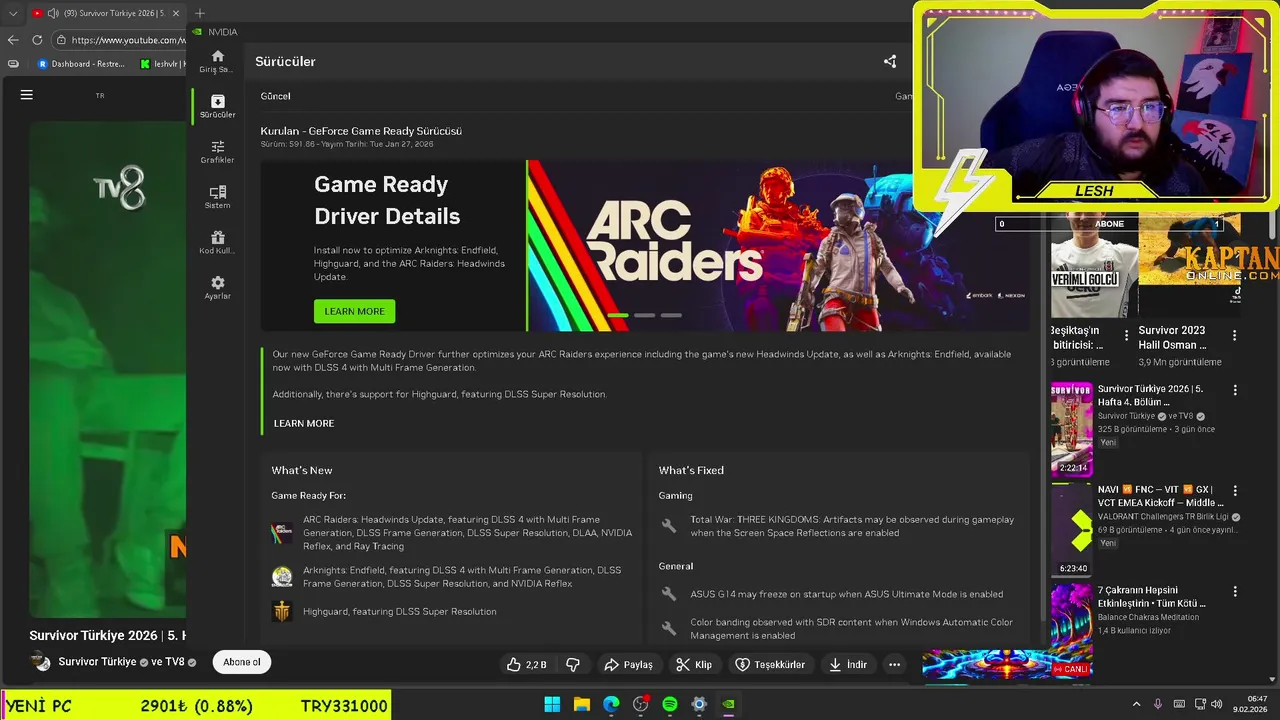Click the Paylaş share button
This screenshot has height=720, width=1280.
[x=628, y=664]
